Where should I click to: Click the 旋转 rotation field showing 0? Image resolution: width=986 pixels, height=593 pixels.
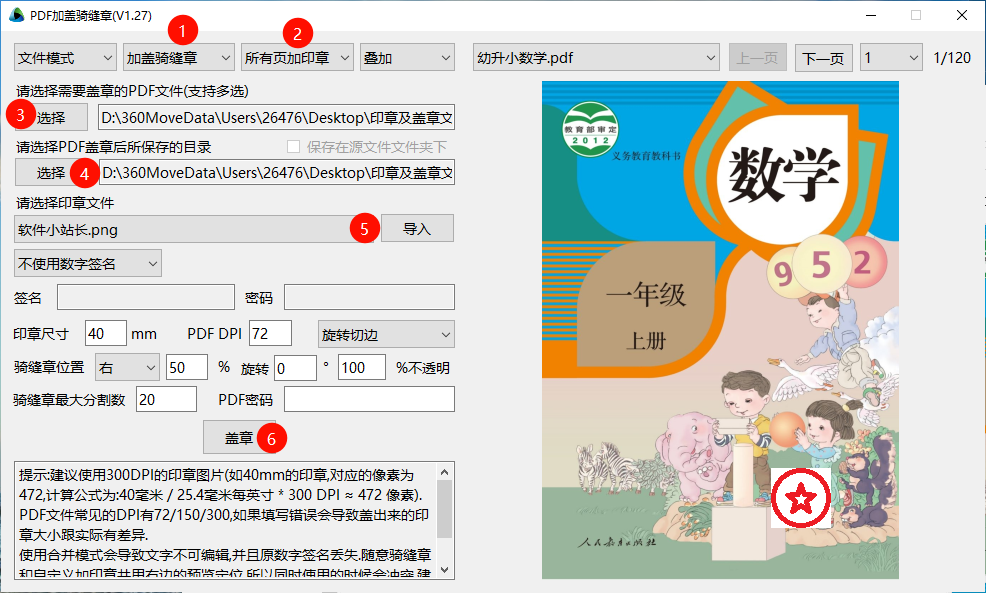pos(296,367)
